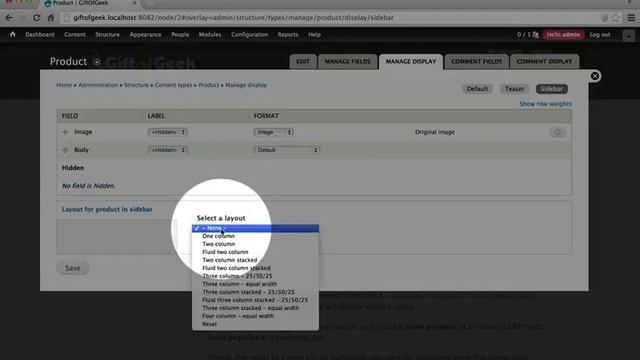Open the Configuration admin menu

click(x=249, y=35)
